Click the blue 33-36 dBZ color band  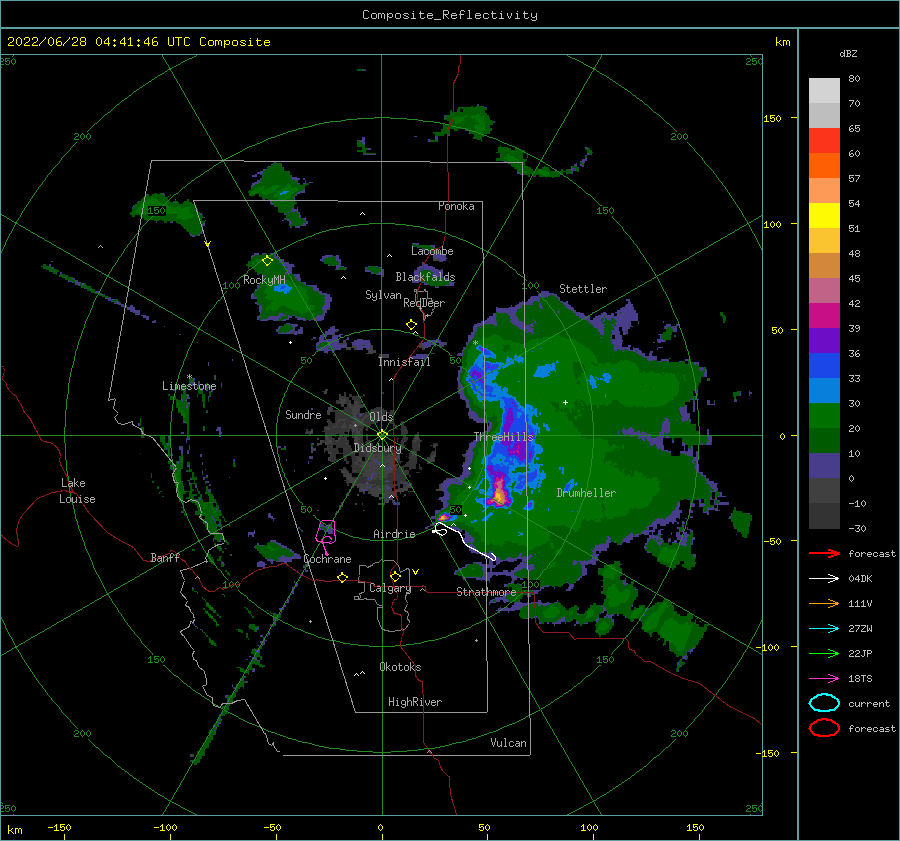pyautogui.click(x=824, y=365)
